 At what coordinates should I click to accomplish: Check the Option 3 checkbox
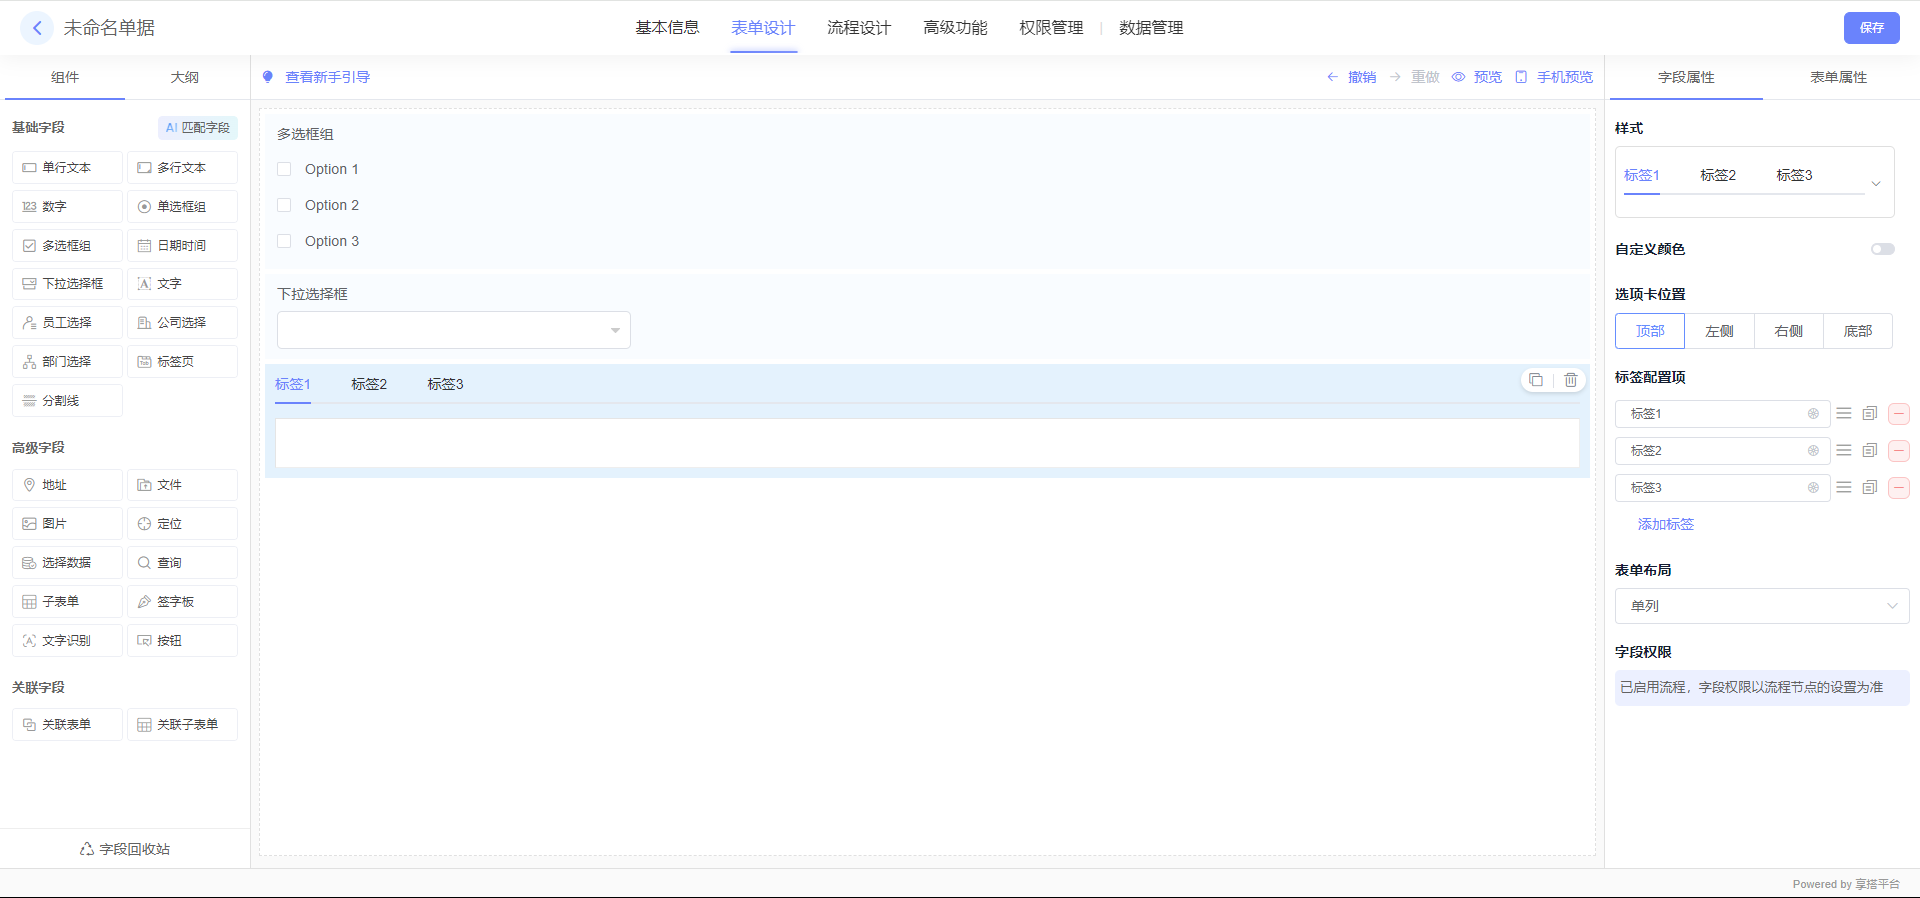[284, 241]
